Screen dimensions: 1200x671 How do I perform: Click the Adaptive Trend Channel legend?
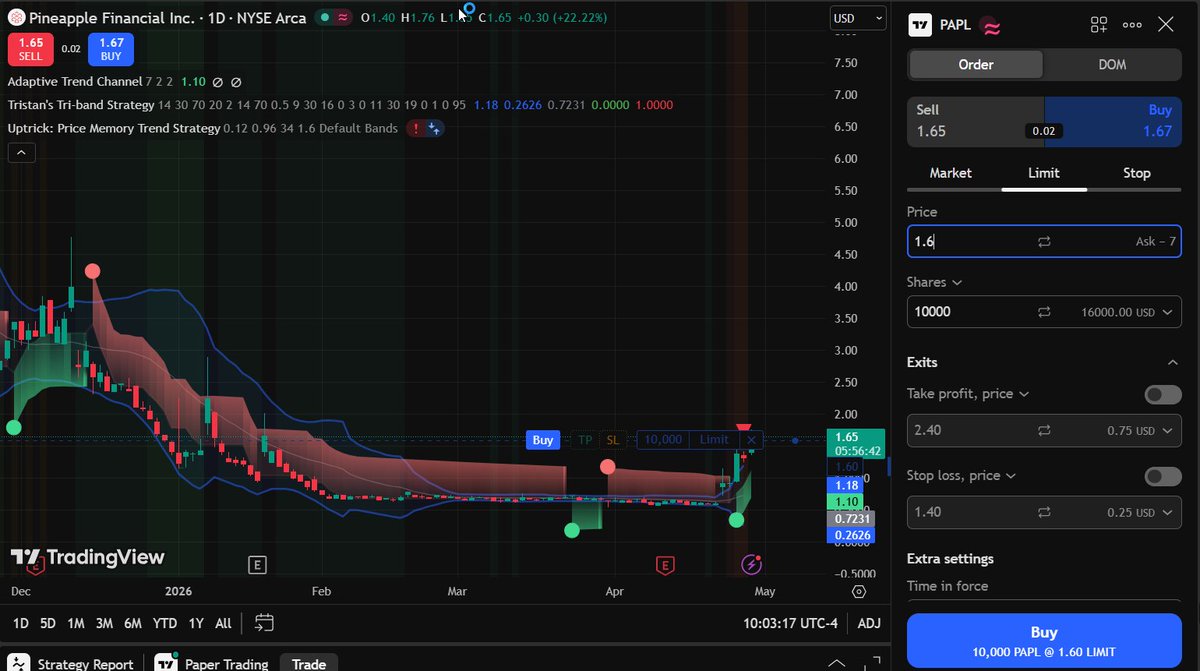tap(74, 82)
